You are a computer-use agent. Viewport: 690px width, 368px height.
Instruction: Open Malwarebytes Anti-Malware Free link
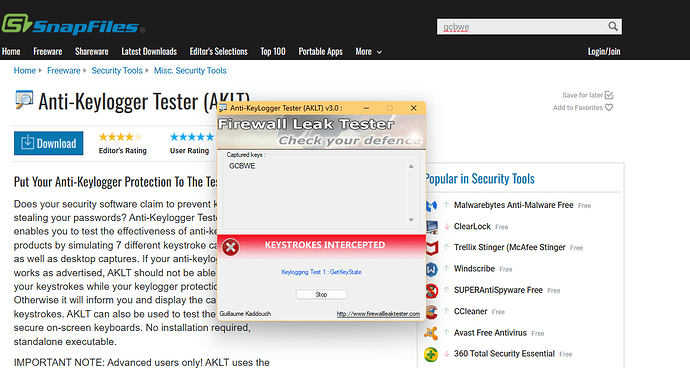tap(514, 205)
